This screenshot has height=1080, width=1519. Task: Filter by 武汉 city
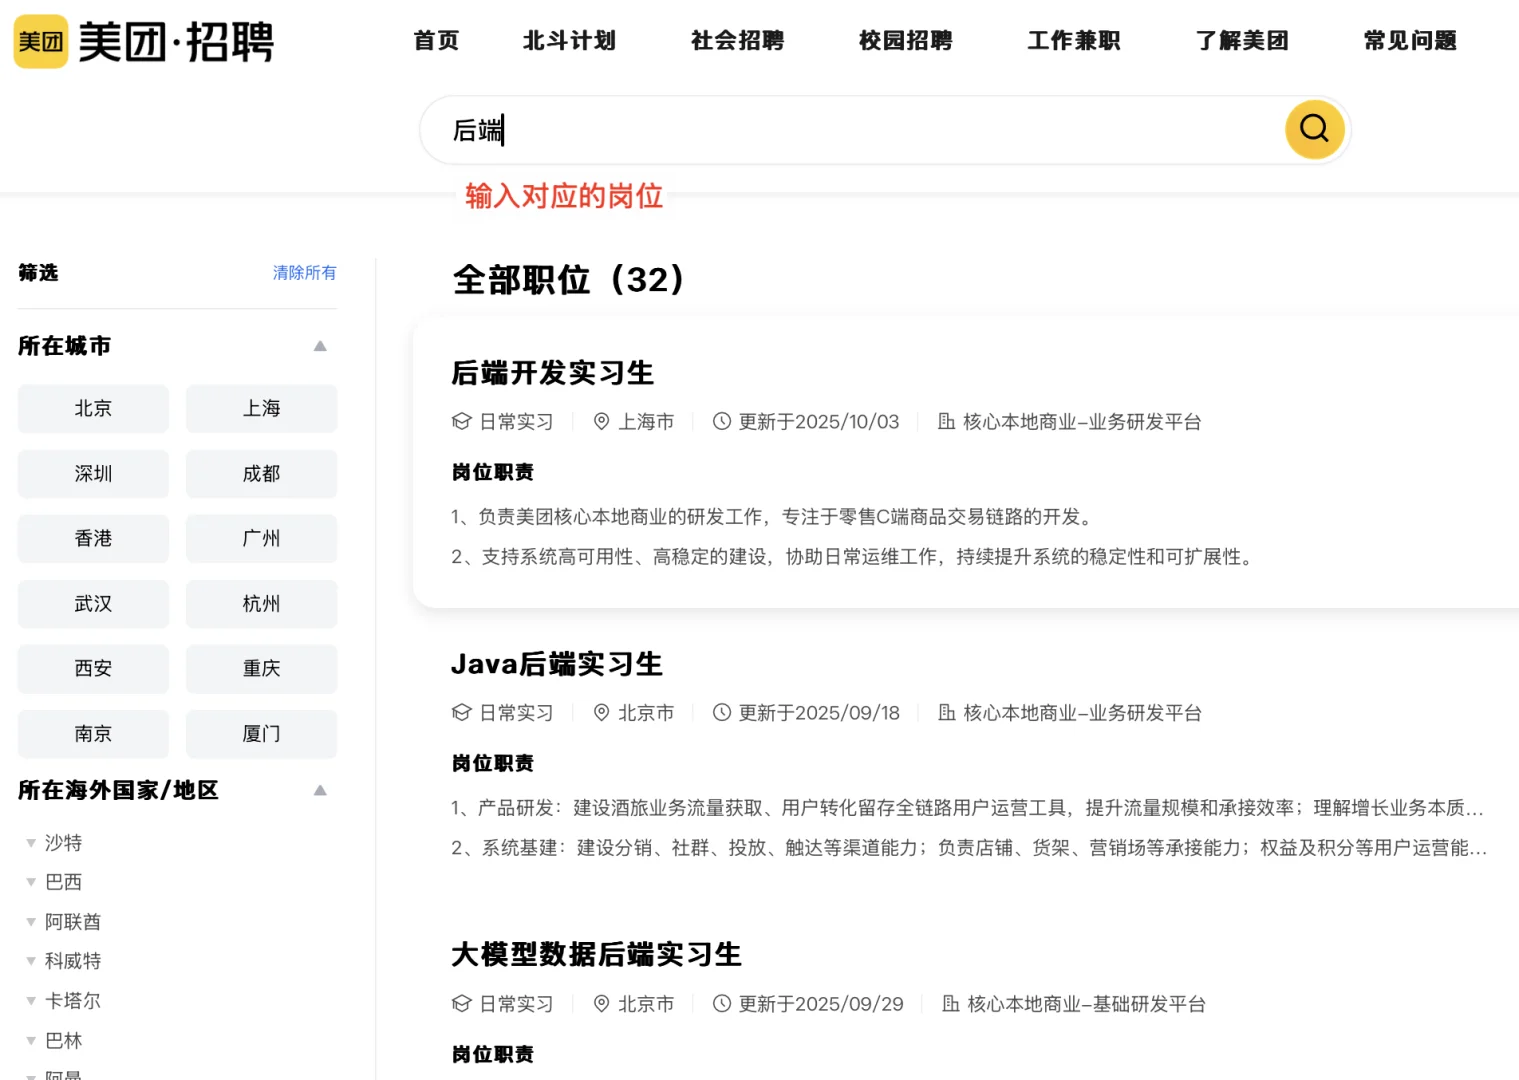click(x=93, y=604)
